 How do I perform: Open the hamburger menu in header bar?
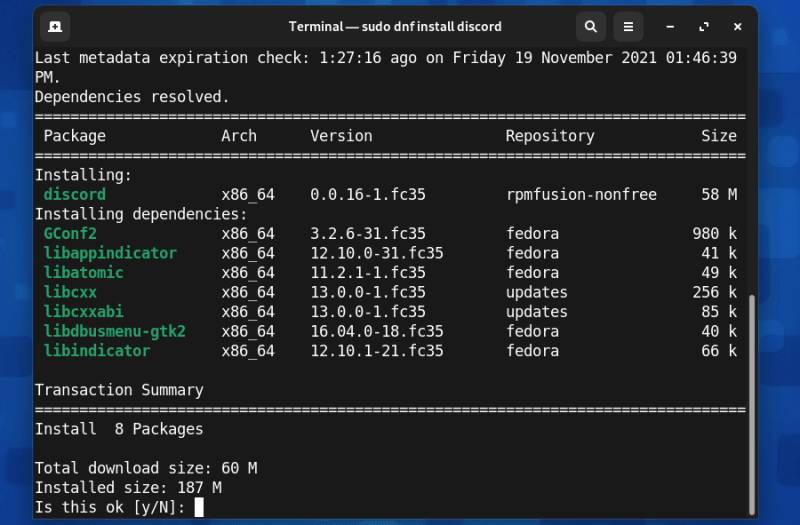coord(627,26)
